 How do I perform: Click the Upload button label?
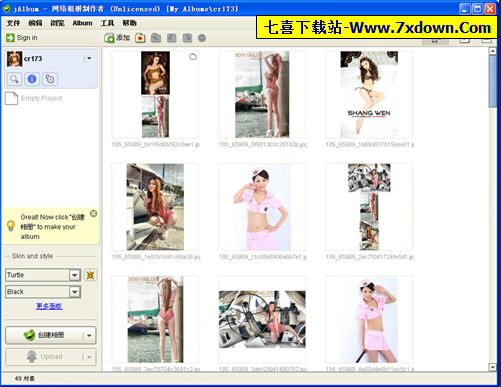[51, 356]
